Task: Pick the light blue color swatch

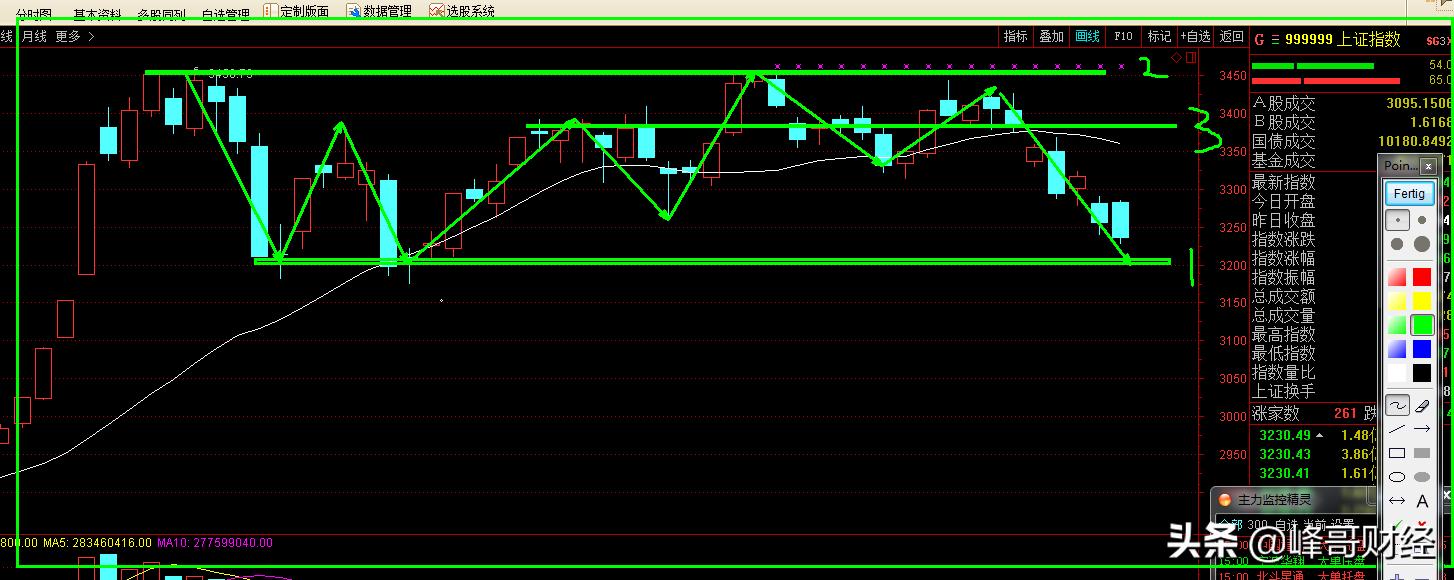Action: (1397, 349)
